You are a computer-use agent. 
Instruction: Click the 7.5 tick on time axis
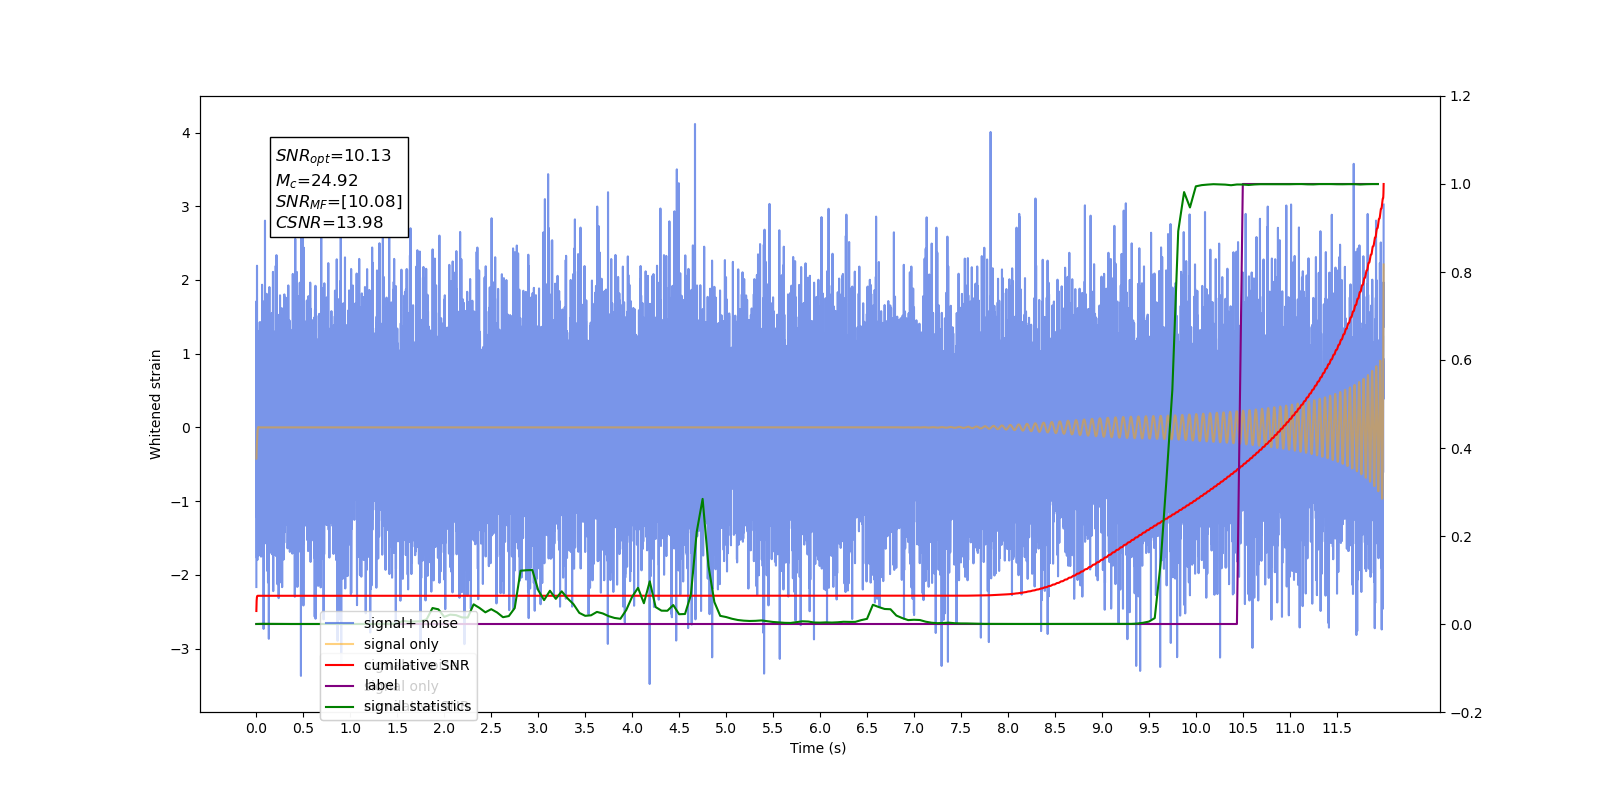coord(961,728)
